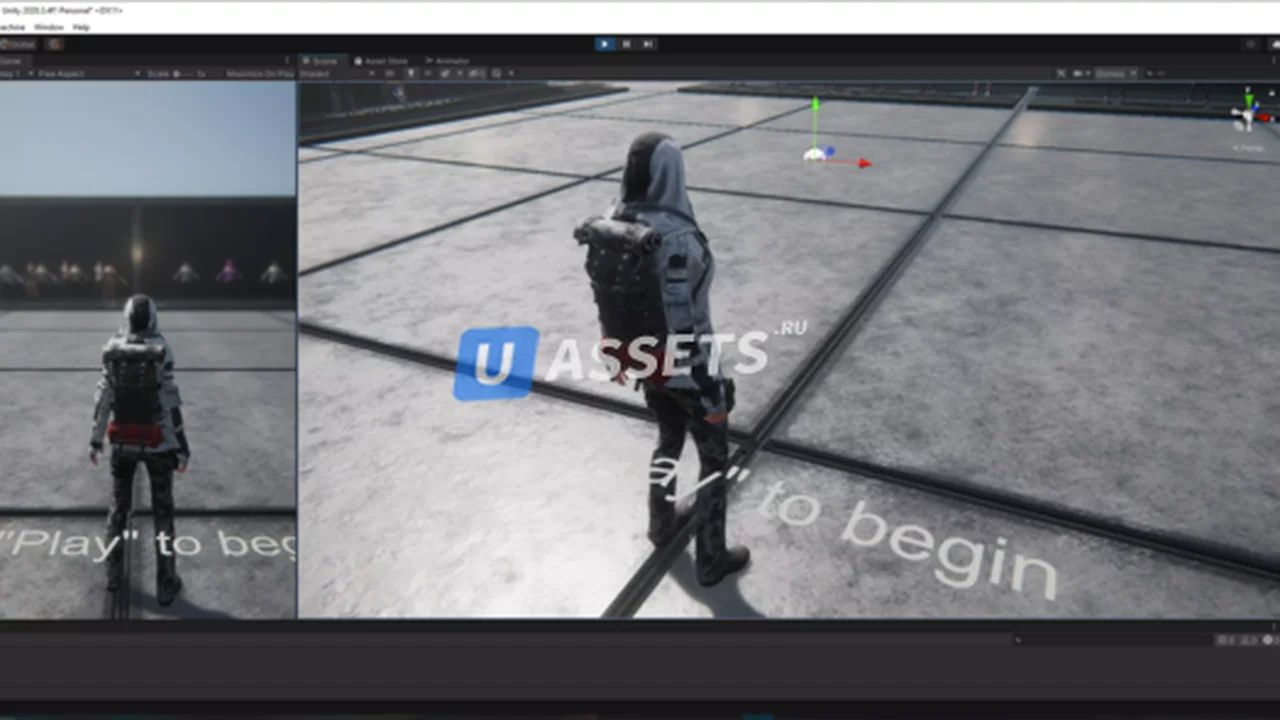The height and width of the screenshot is (720, 1280).
Task: Toggle scene effects button in Scene toolbar
Action: tap(445, 74)
